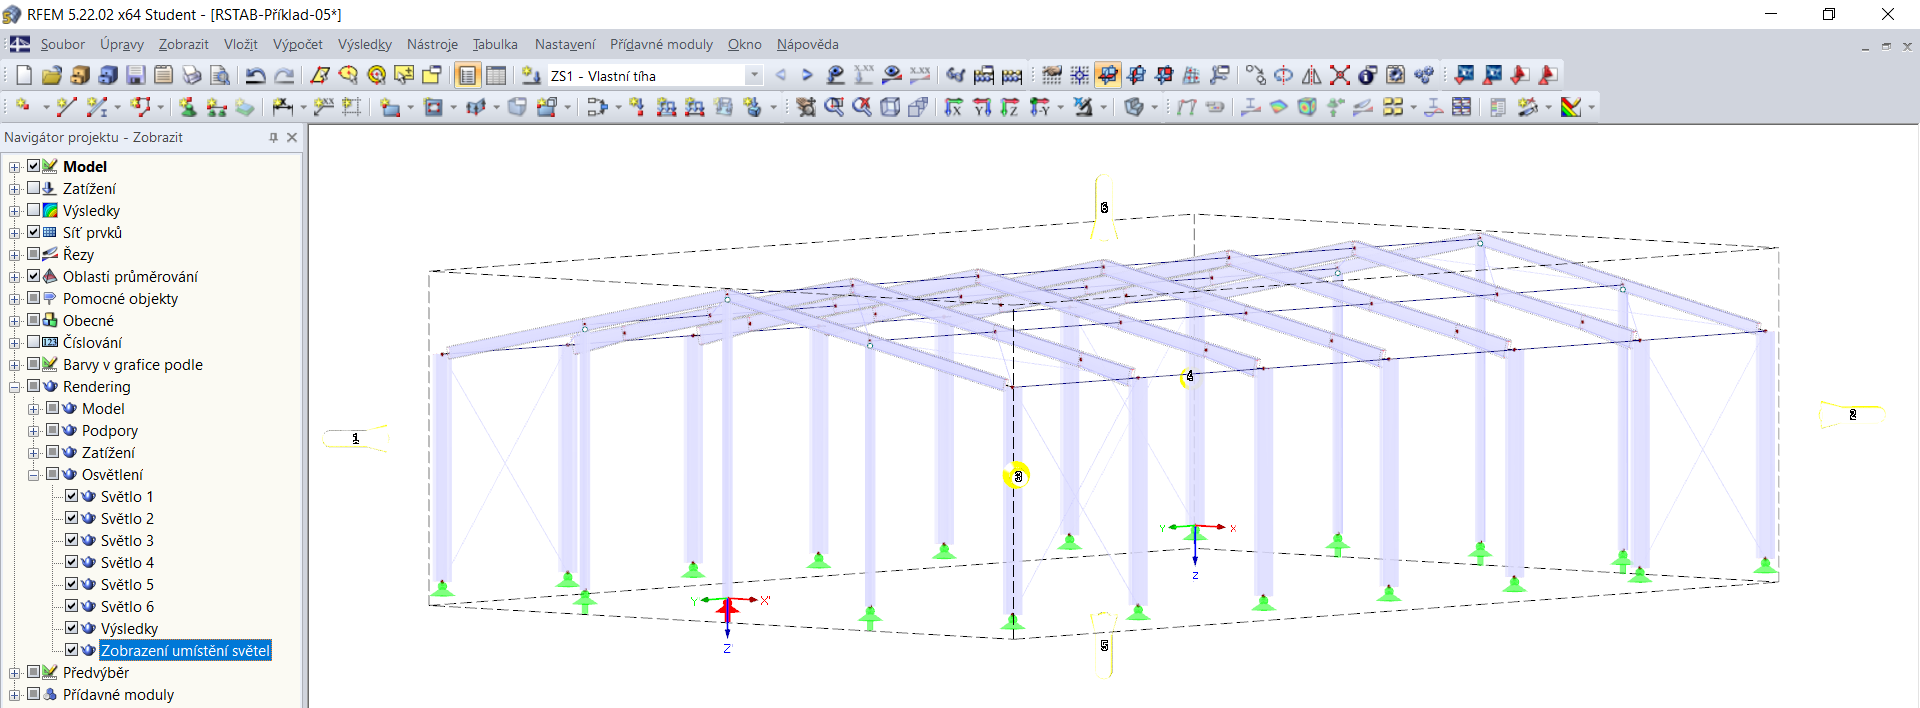The image size is (1920, 708).
Task: Expand the Barvy v grafice podle node
Action: [15, 365]
